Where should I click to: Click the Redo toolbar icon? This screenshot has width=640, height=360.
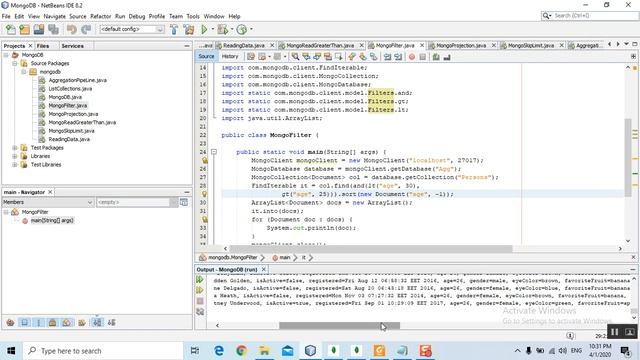[86, 29]
